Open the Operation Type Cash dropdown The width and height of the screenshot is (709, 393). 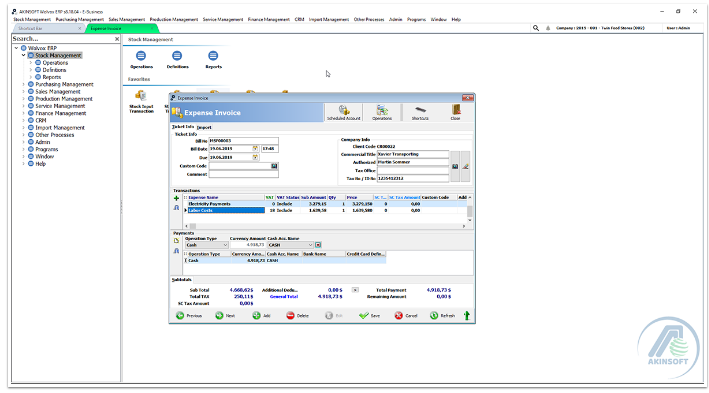pyautogui.click(x=225, y=245)
